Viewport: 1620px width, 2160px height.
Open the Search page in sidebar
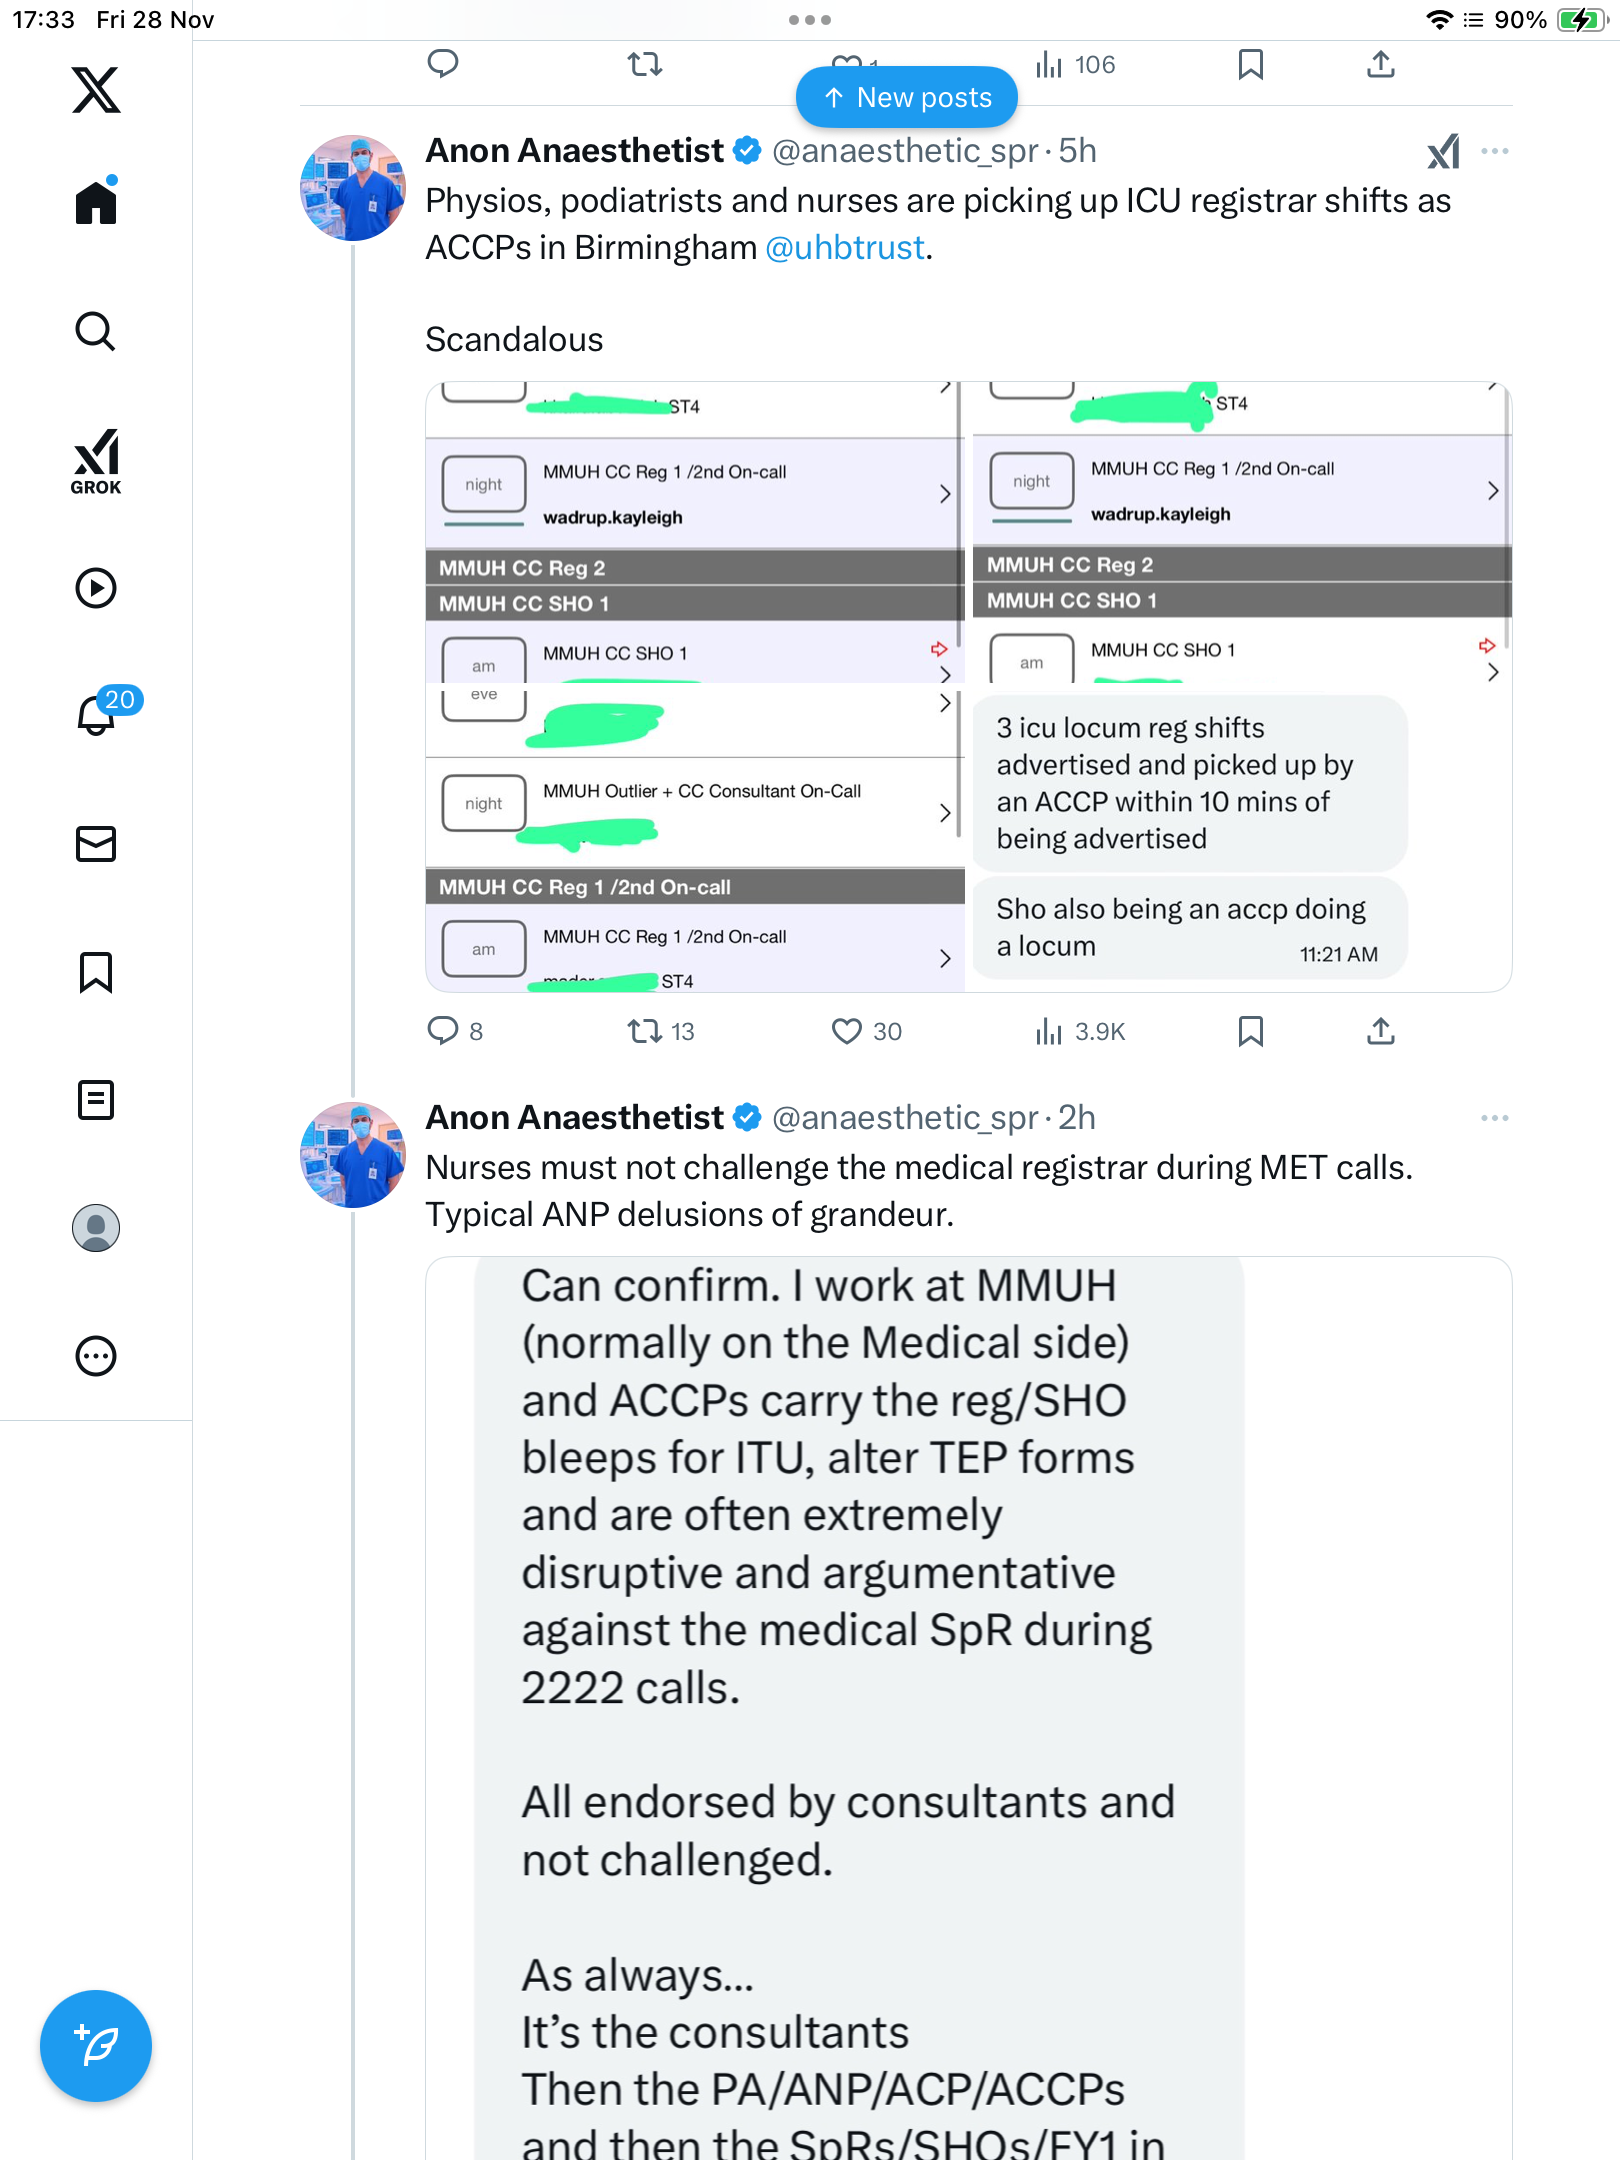96,331
